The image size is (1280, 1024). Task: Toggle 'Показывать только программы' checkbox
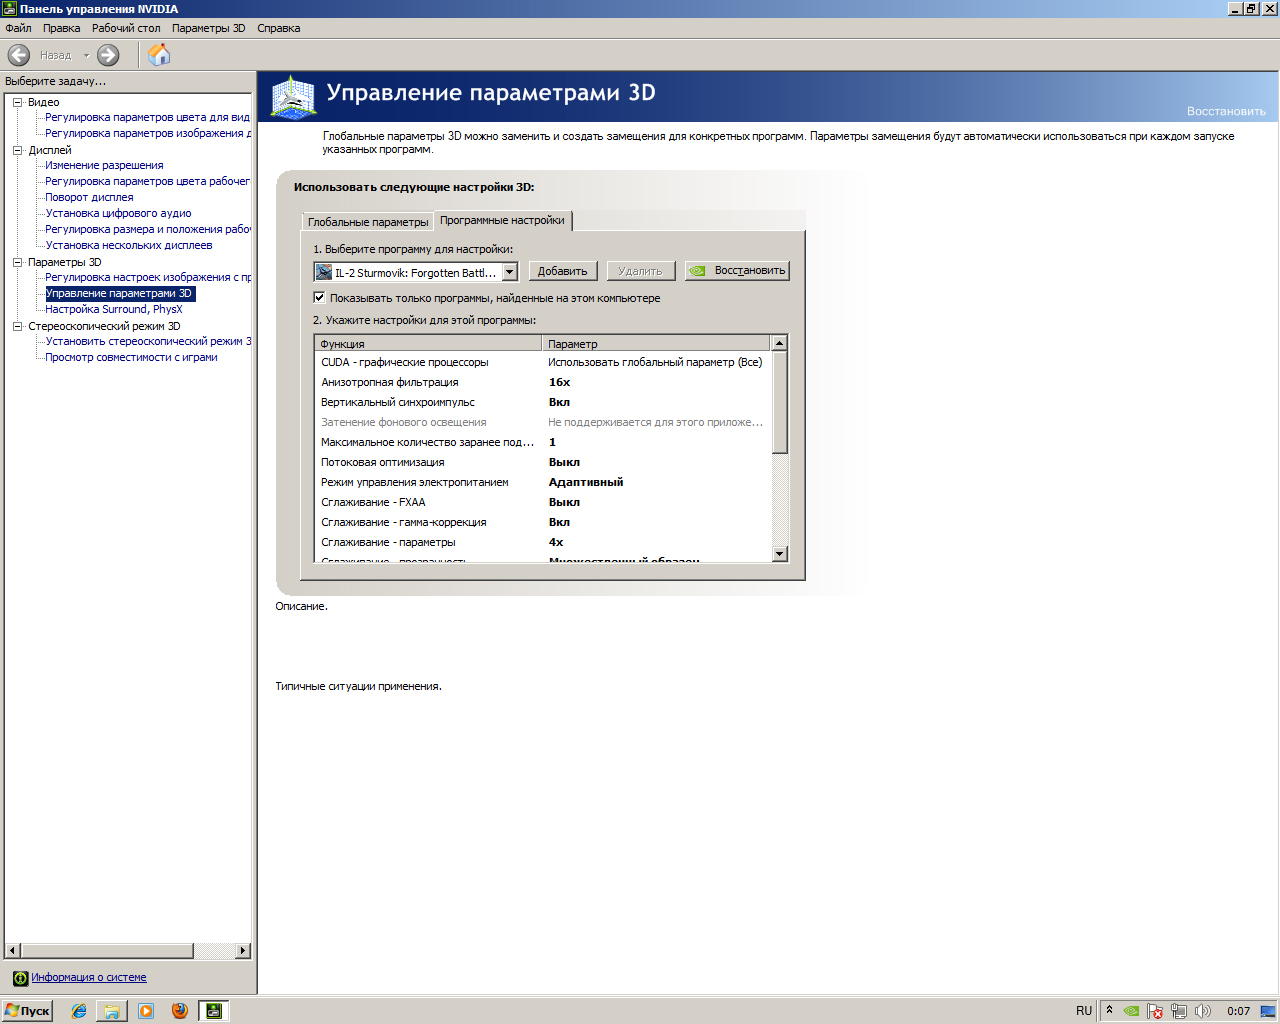pyautogui.click(x=319, y=297)
